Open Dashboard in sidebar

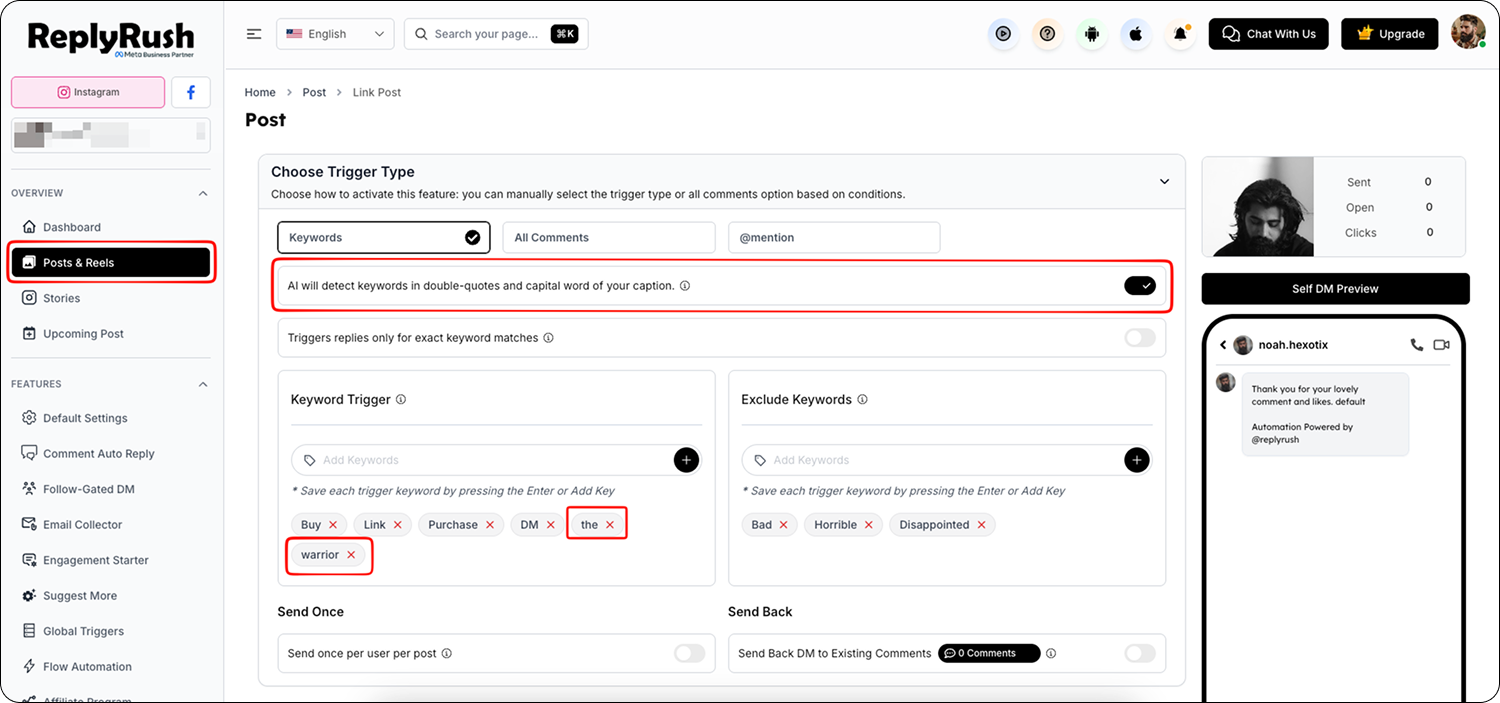[111, 227]
